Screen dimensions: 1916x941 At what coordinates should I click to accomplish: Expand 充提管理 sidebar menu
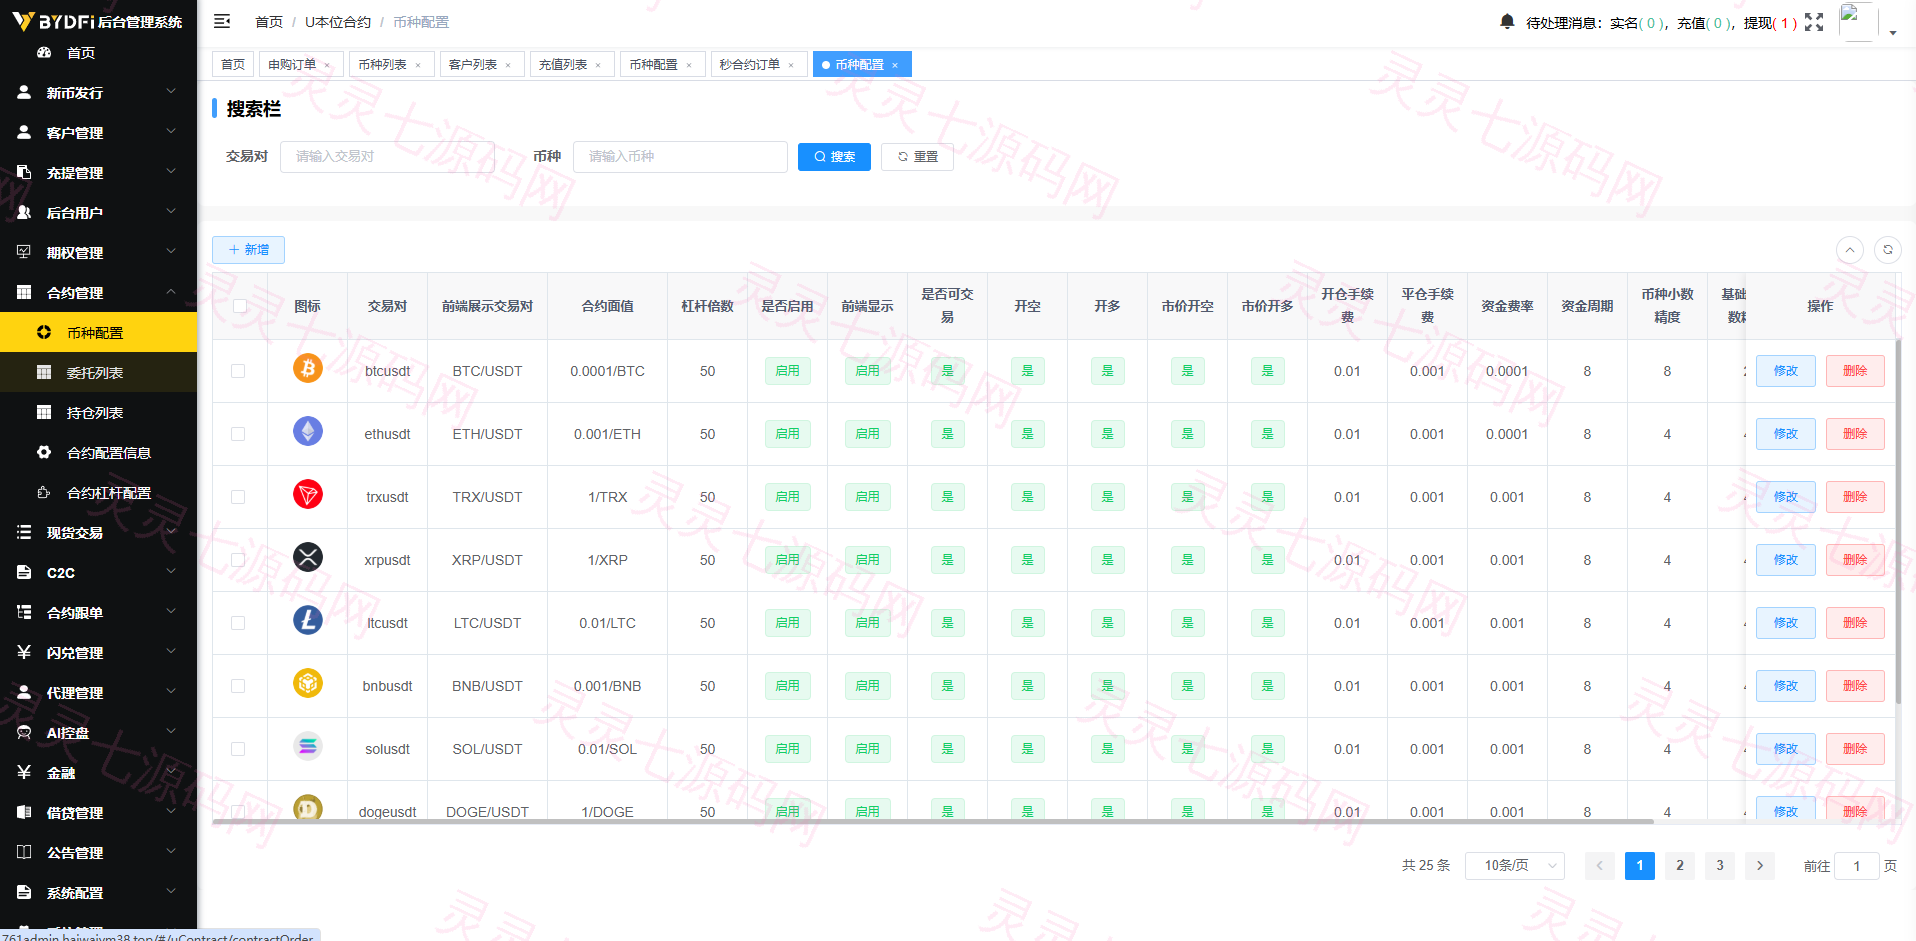[x=98, y=172]
